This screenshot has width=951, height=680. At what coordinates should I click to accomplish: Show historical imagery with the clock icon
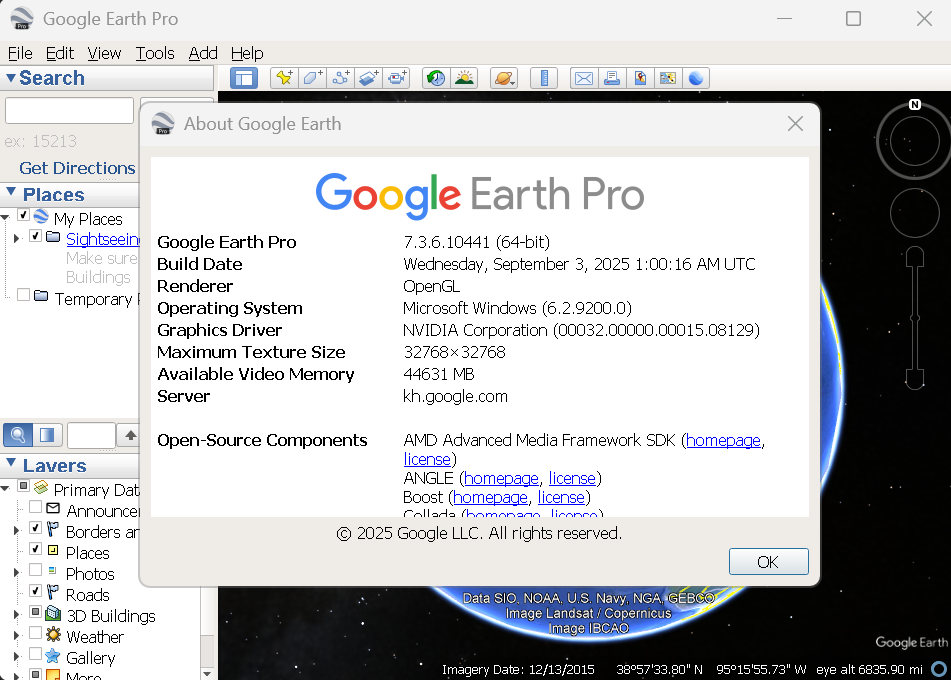[436, 78]
